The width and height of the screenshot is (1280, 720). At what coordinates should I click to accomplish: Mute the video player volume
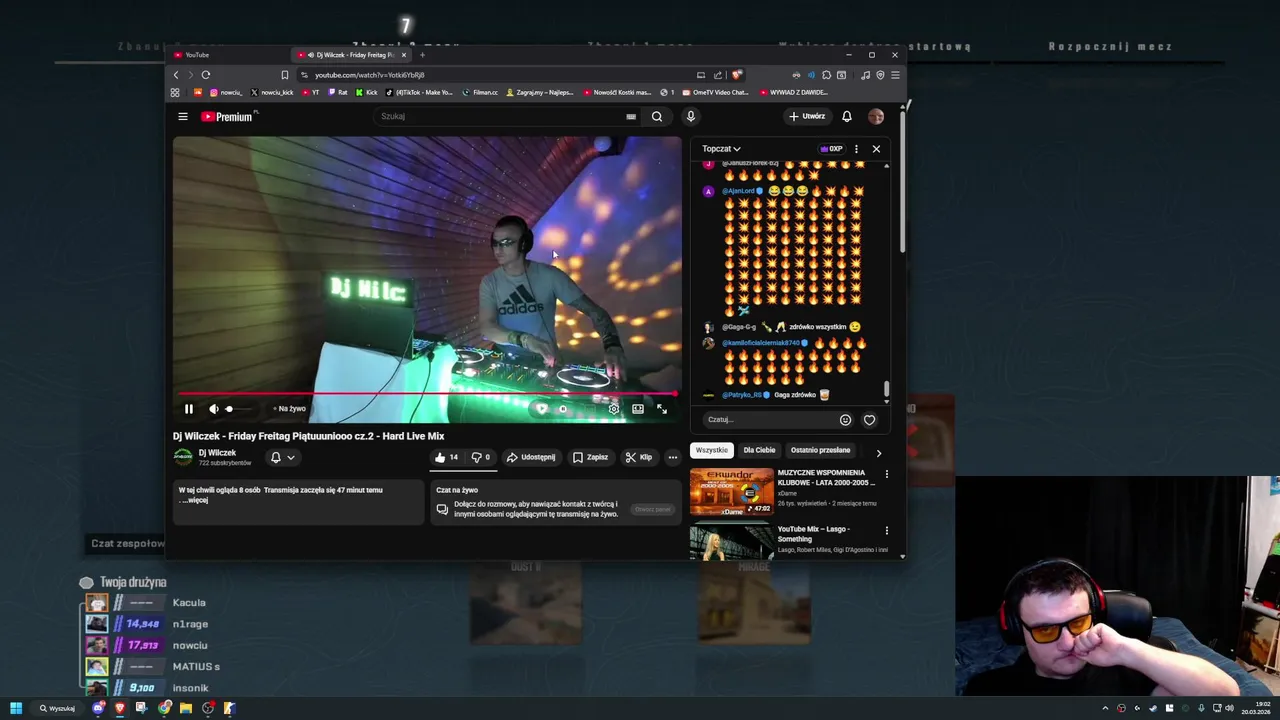pyautogui.click(x=213, y=408)
